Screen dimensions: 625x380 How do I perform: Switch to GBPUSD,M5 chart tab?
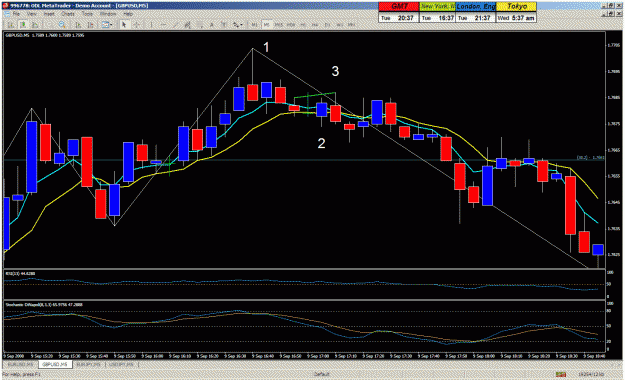pyautogui.click(x=55, y=364)
